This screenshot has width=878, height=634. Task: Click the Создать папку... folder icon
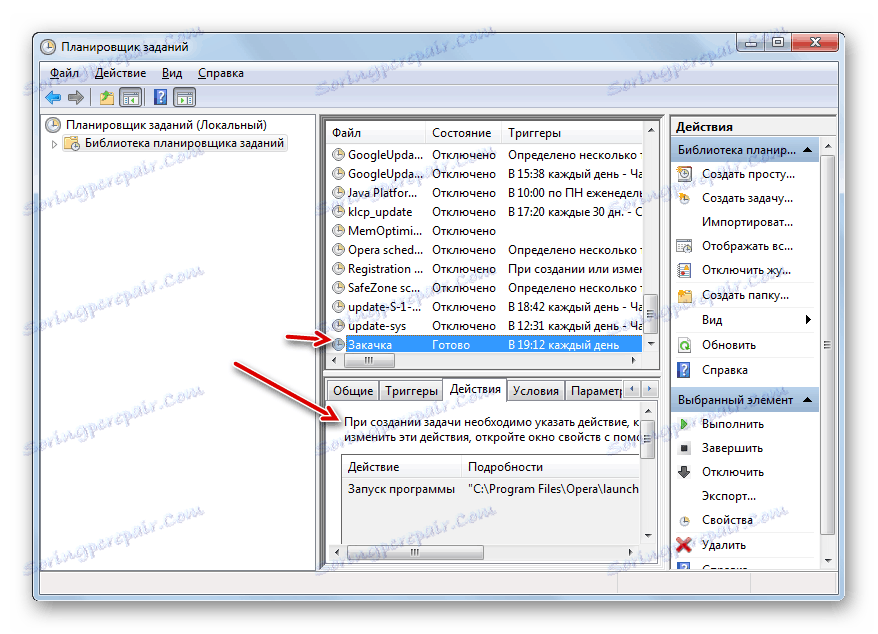pos(684,295)
